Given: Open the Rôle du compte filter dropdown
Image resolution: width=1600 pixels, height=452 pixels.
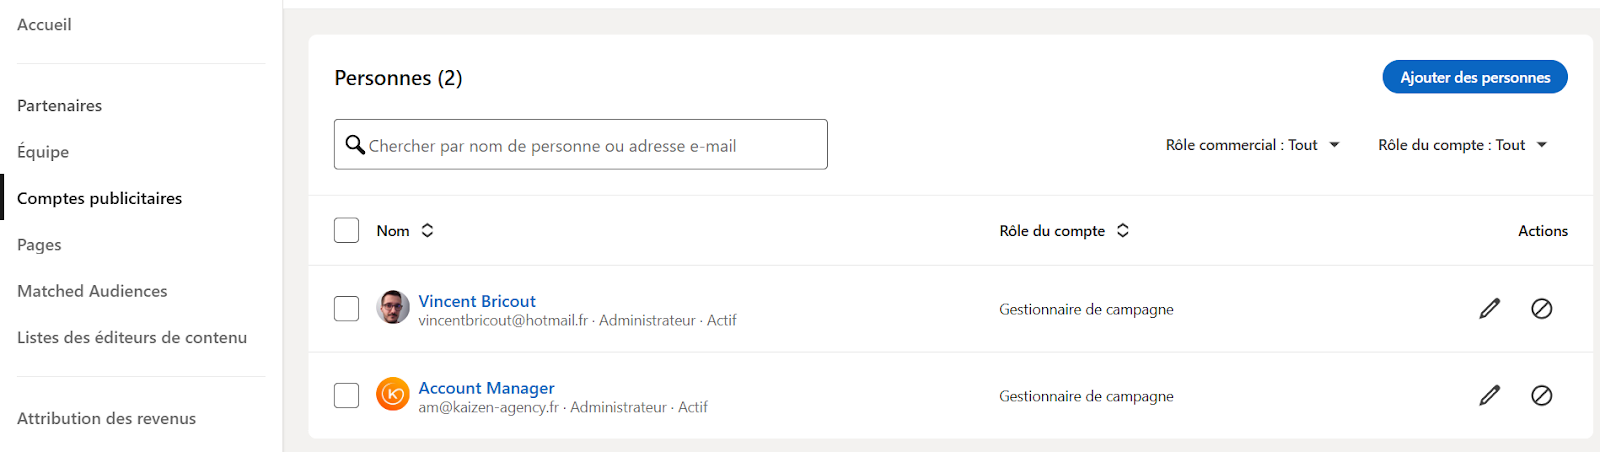Looking at the screenshot, I should coord(1463,145).
